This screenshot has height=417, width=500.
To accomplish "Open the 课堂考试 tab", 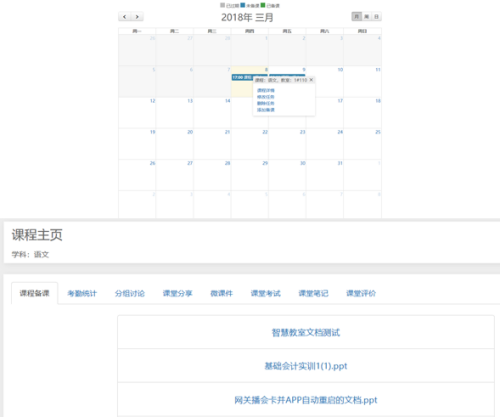I will [266, 293].
